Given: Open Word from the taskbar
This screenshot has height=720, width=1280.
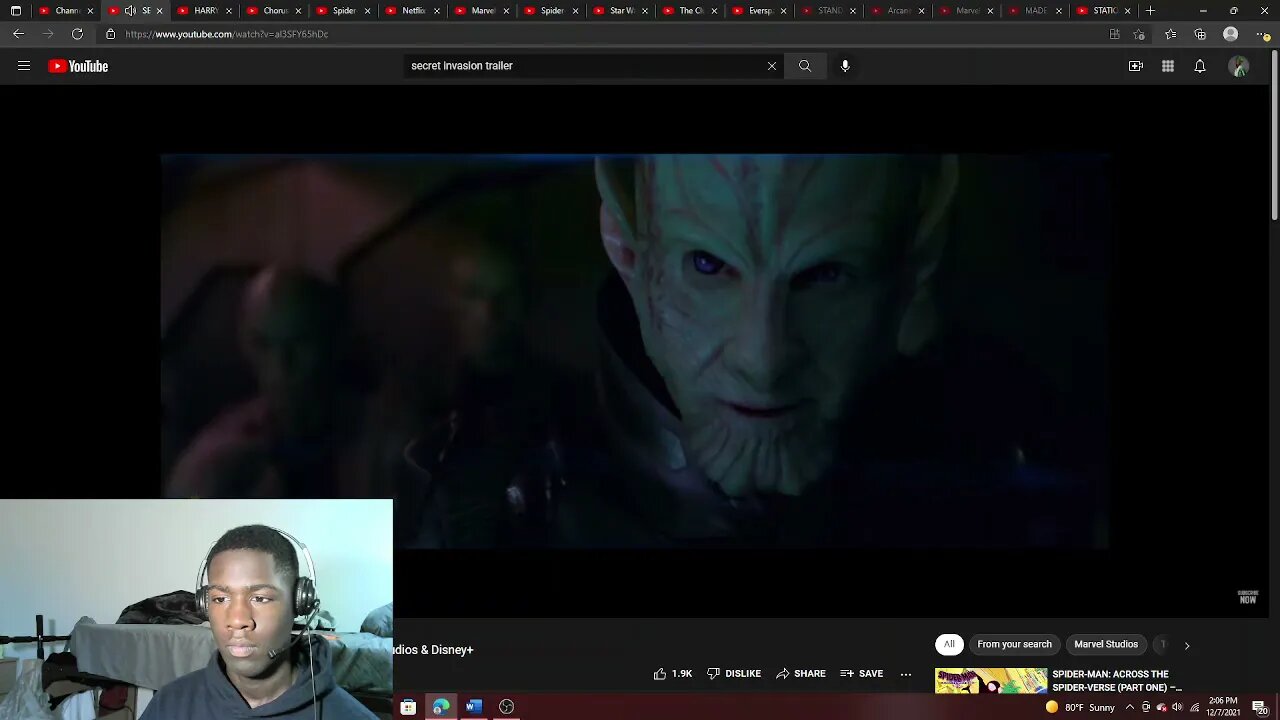Looking at the screenshot, I should click(474, 707).
